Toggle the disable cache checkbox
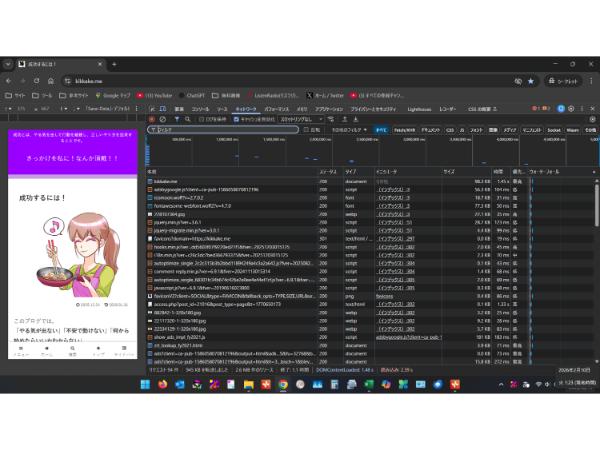This screenshot has width=600, height=450. (x=236, y=119)
